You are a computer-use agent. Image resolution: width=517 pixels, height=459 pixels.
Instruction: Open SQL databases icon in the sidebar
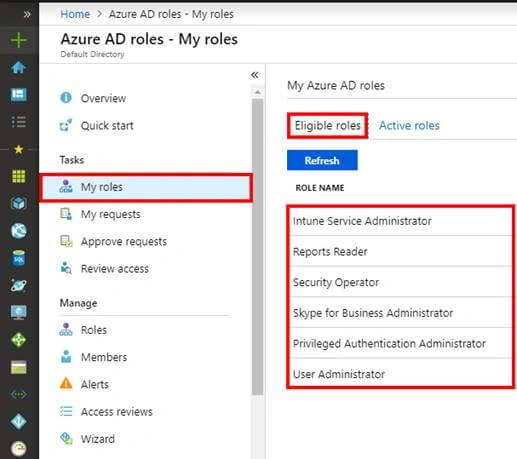tap(19, 258)
